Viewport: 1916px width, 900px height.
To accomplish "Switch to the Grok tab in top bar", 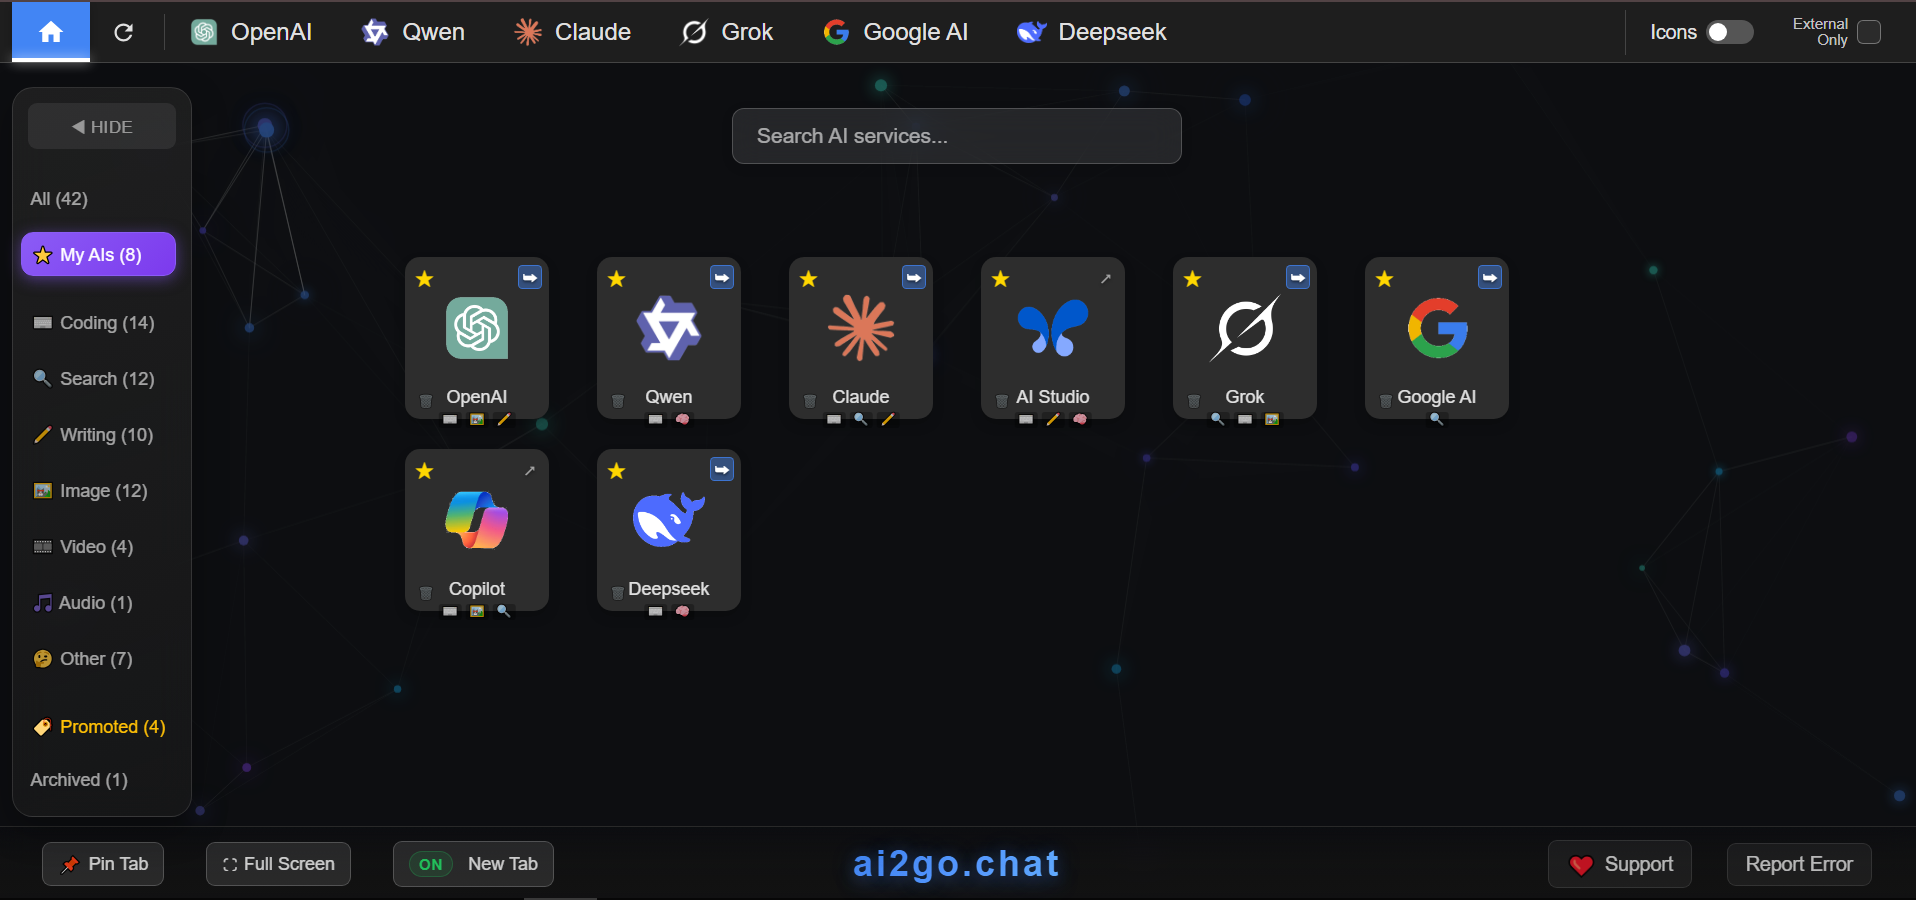I will tap(727, 32).
